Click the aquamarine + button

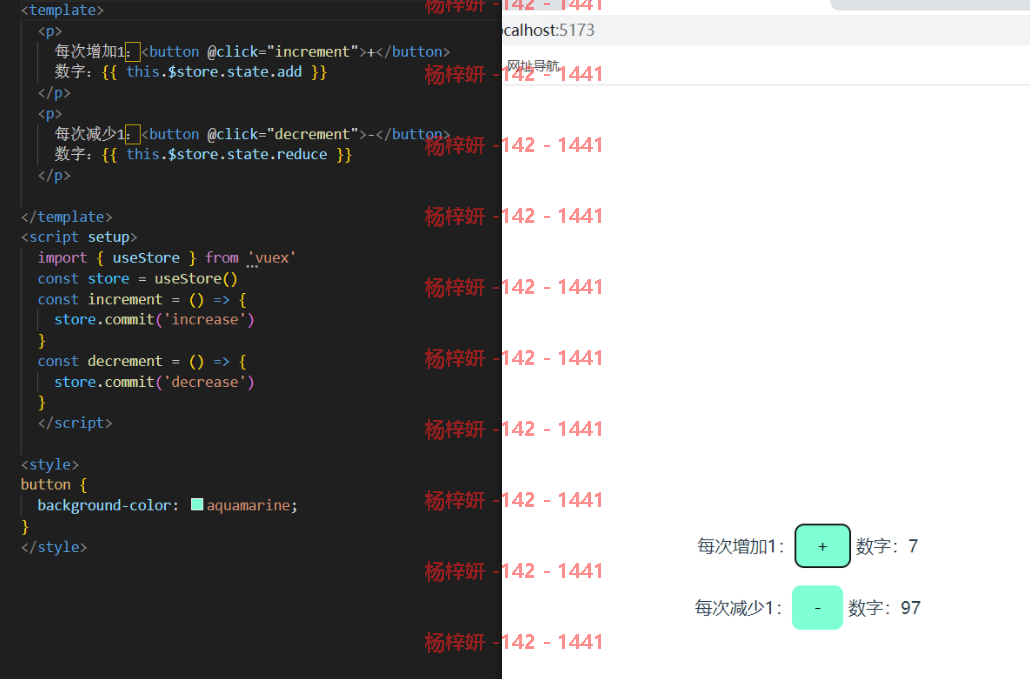tap(822, 546)
